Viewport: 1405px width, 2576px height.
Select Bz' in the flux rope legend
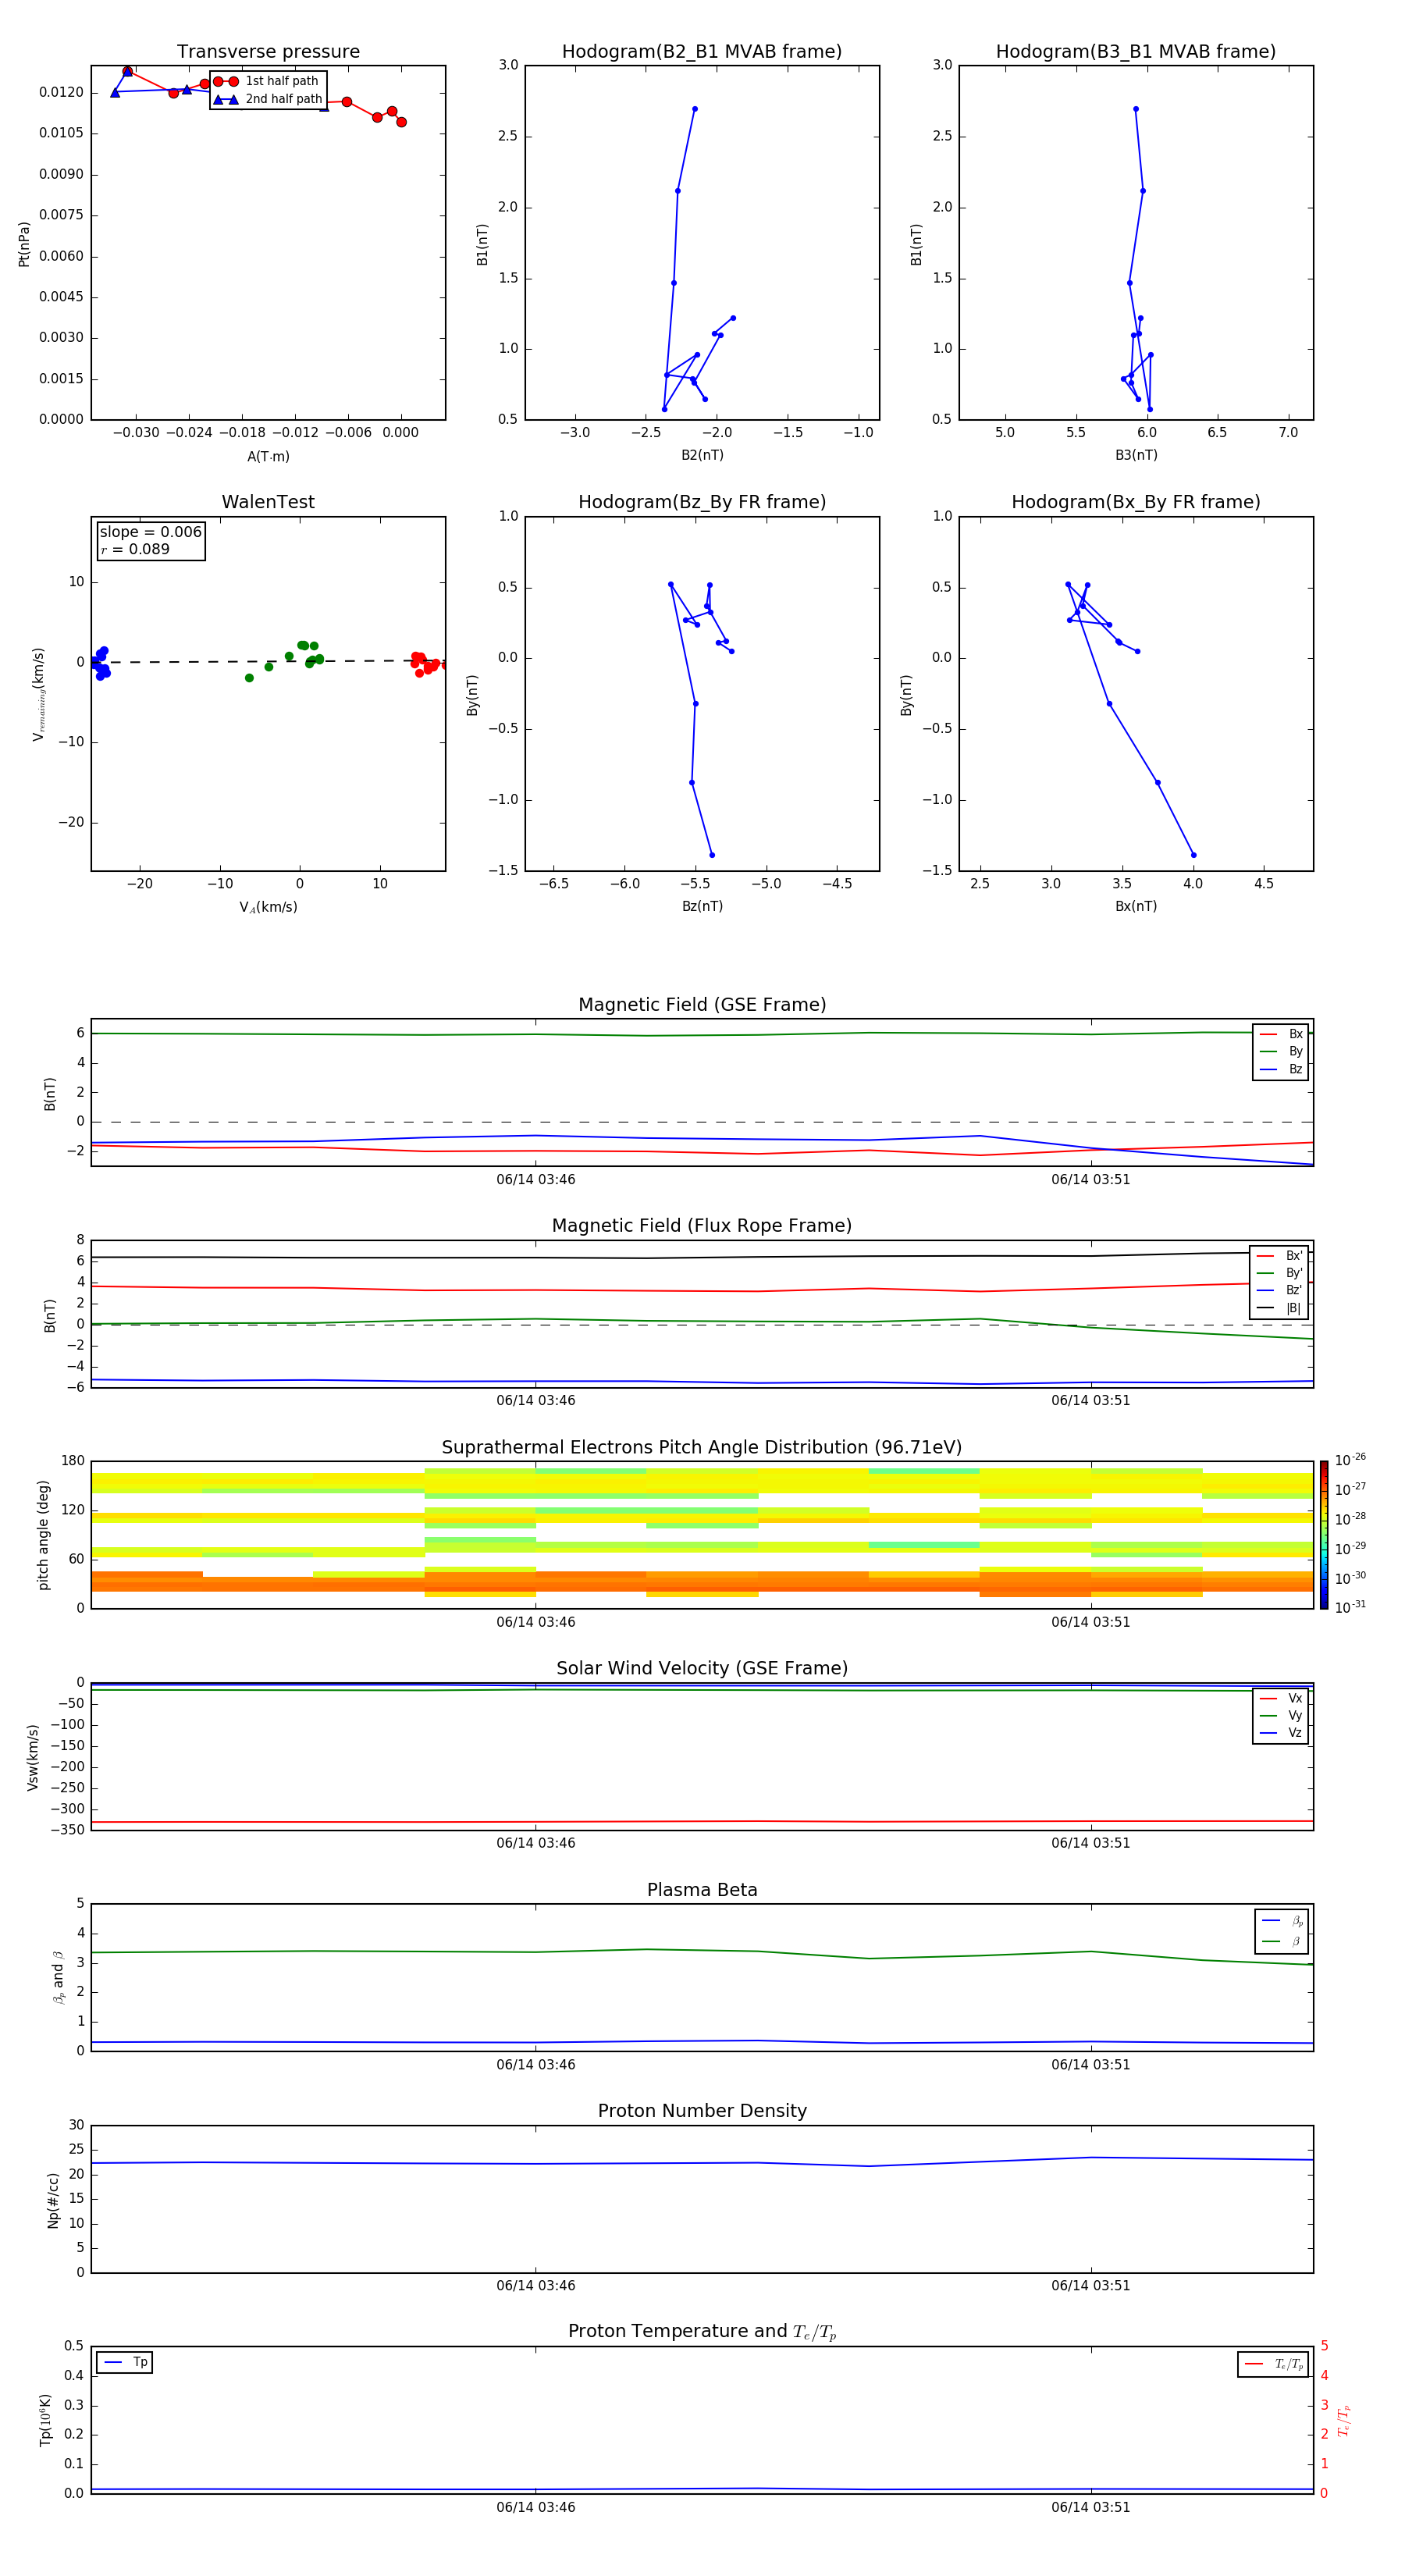point(1280,1290)
